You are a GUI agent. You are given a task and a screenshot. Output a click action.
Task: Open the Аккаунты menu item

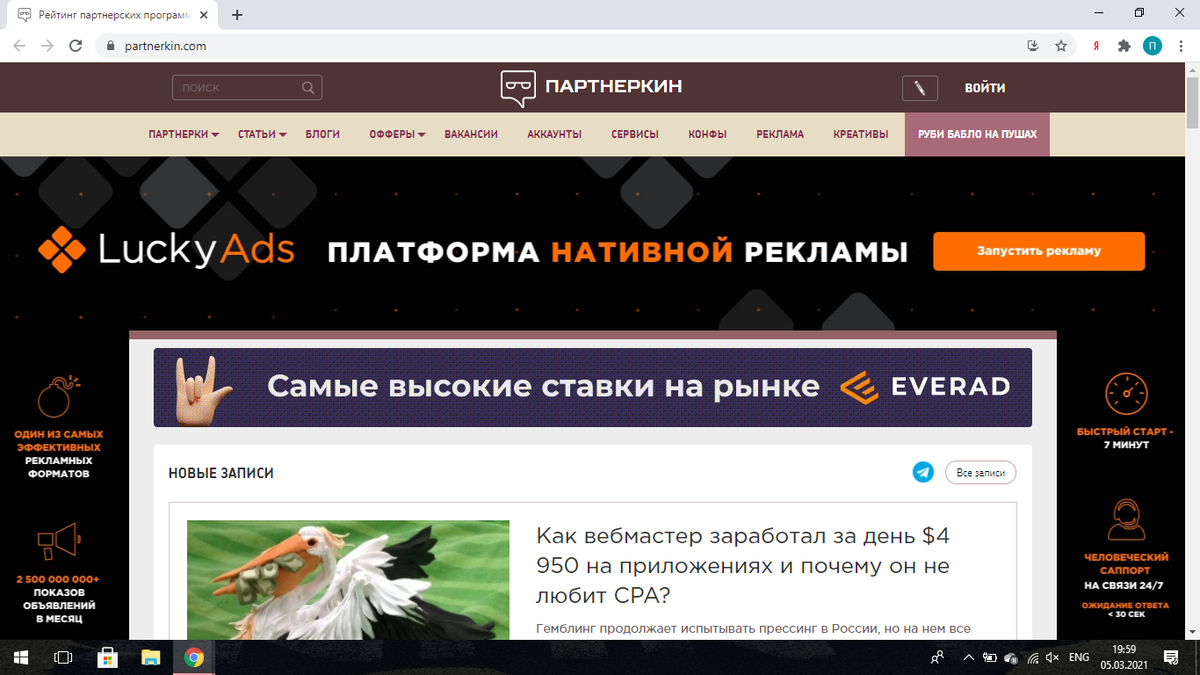pyautogui.click(x=554, y=134)
